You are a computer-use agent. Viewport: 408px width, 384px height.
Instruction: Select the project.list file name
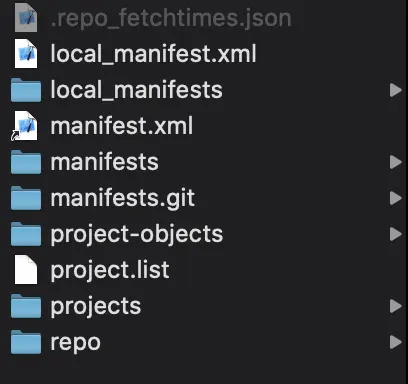110,271
